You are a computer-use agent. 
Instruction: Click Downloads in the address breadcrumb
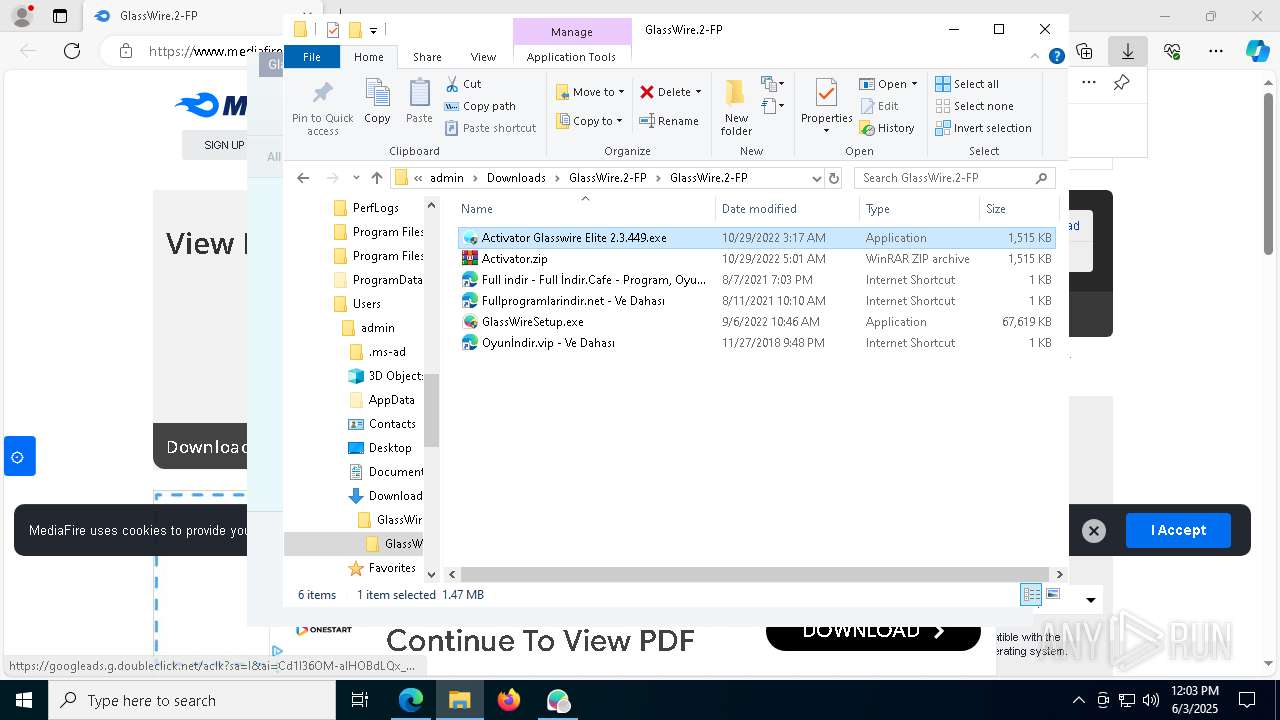pos(516,178)
